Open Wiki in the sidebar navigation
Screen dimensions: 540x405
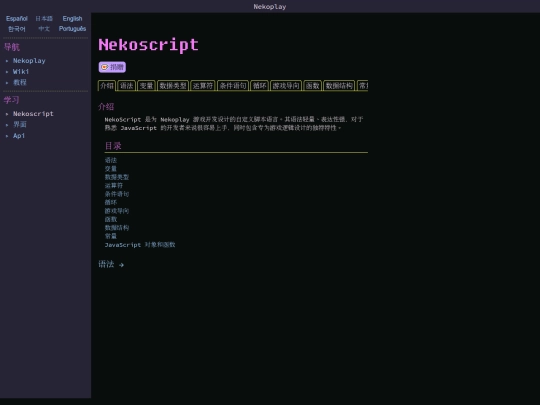(21, 72)
